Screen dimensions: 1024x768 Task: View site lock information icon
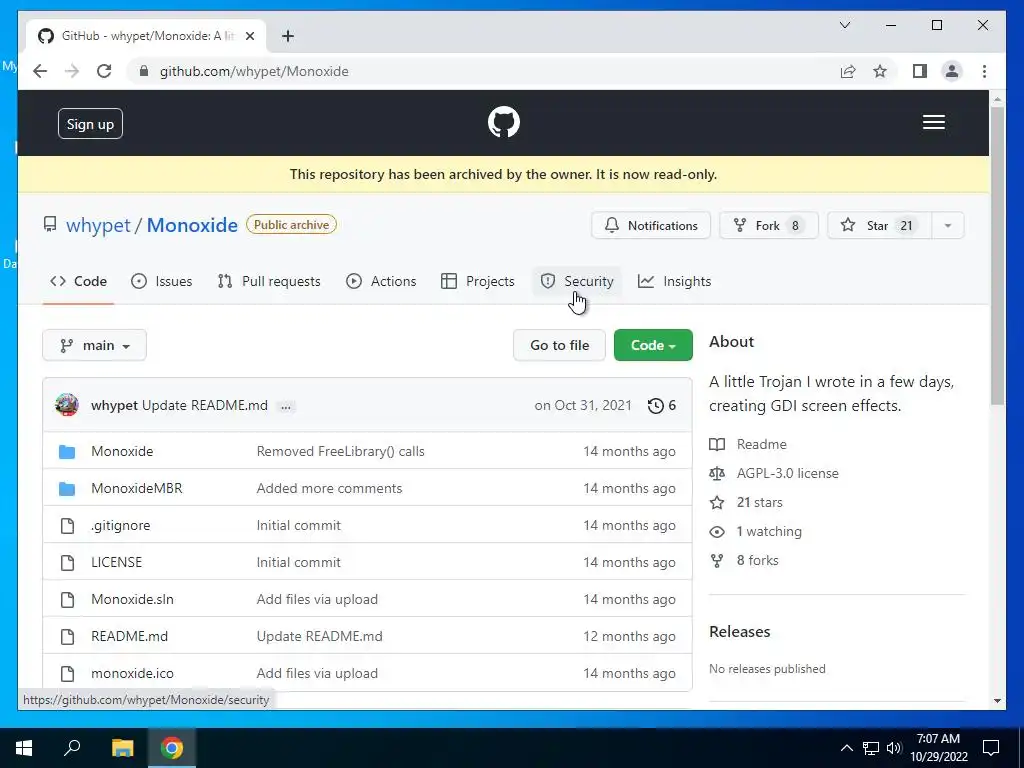pos(144,71)
